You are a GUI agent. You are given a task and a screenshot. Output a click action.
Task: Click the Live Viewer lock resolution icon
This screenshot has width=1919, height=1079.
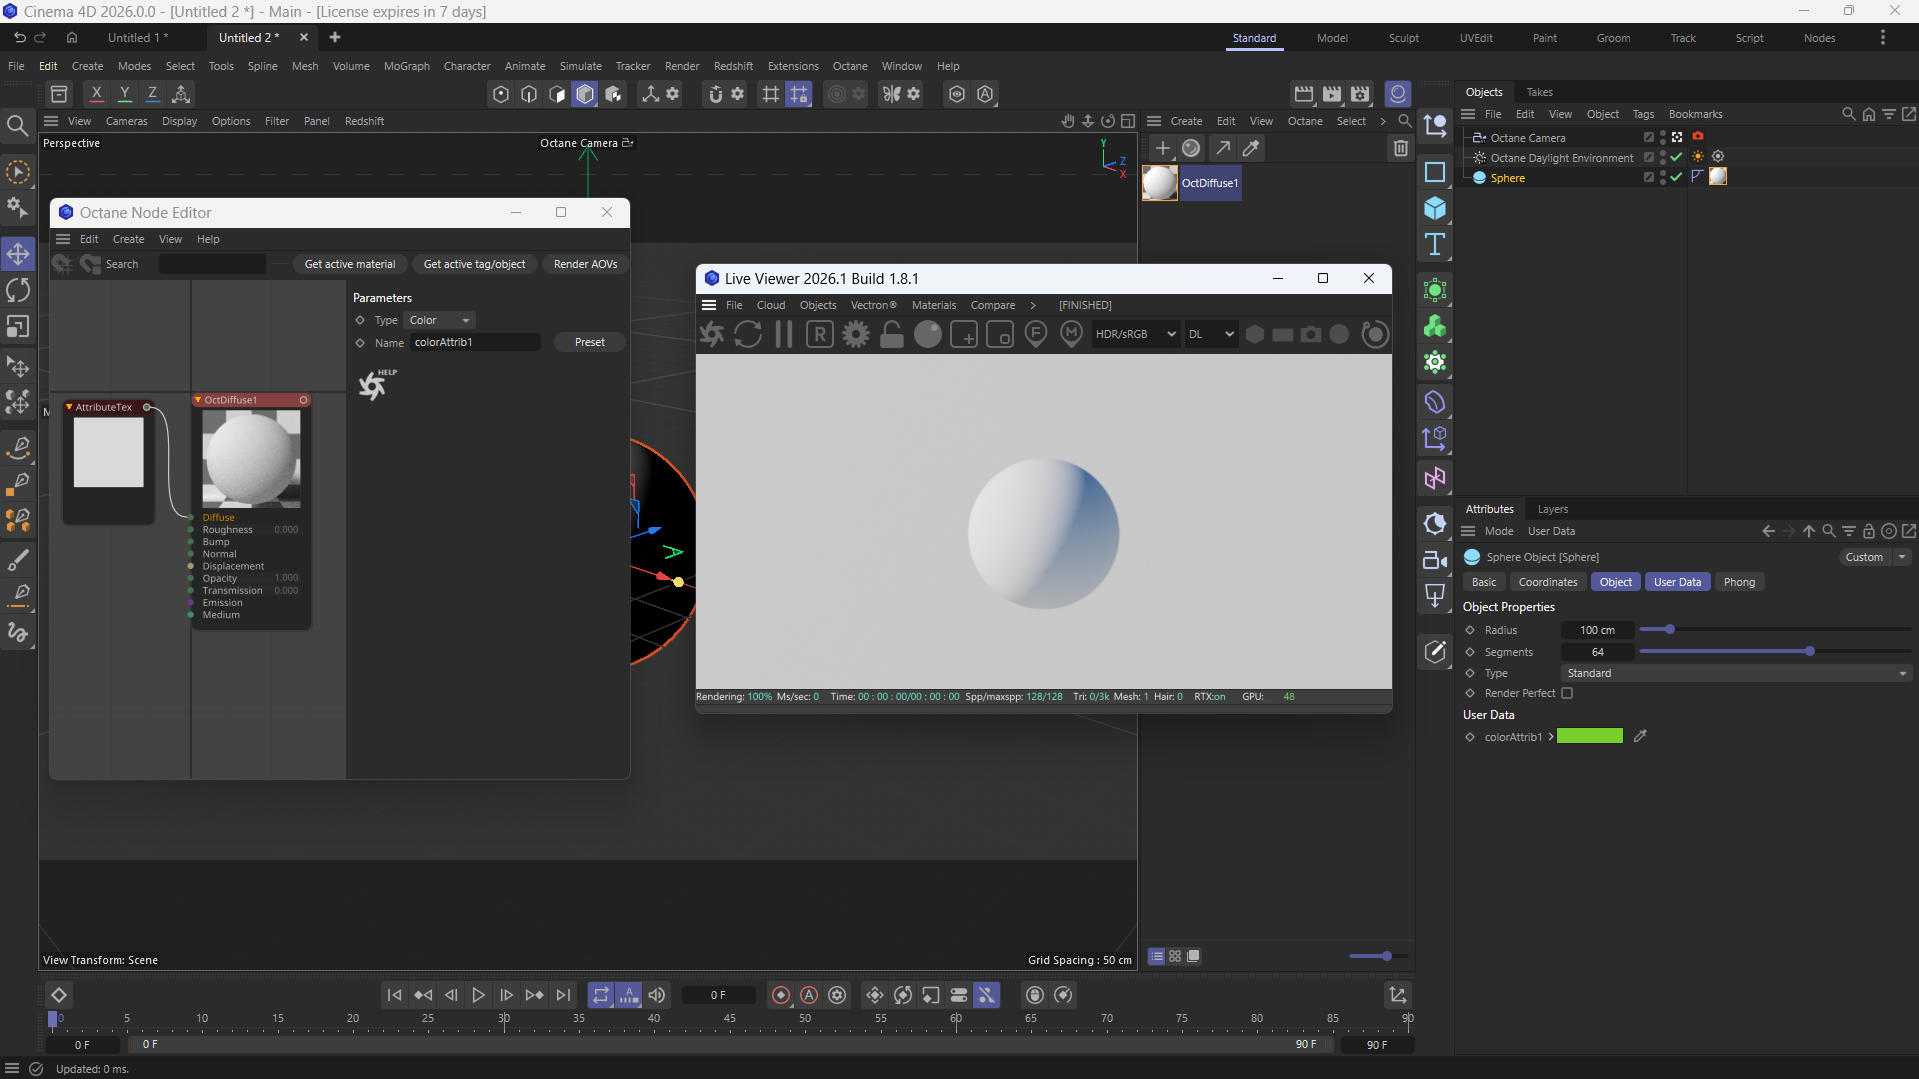[x=892, y=334]
